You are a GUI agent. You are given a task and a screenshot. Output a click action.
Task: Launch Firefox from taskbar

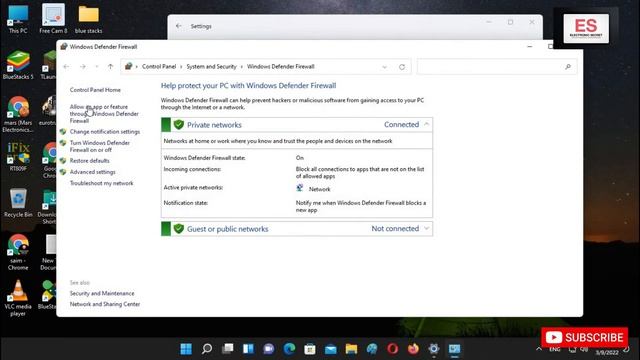[x=413, y=349]
